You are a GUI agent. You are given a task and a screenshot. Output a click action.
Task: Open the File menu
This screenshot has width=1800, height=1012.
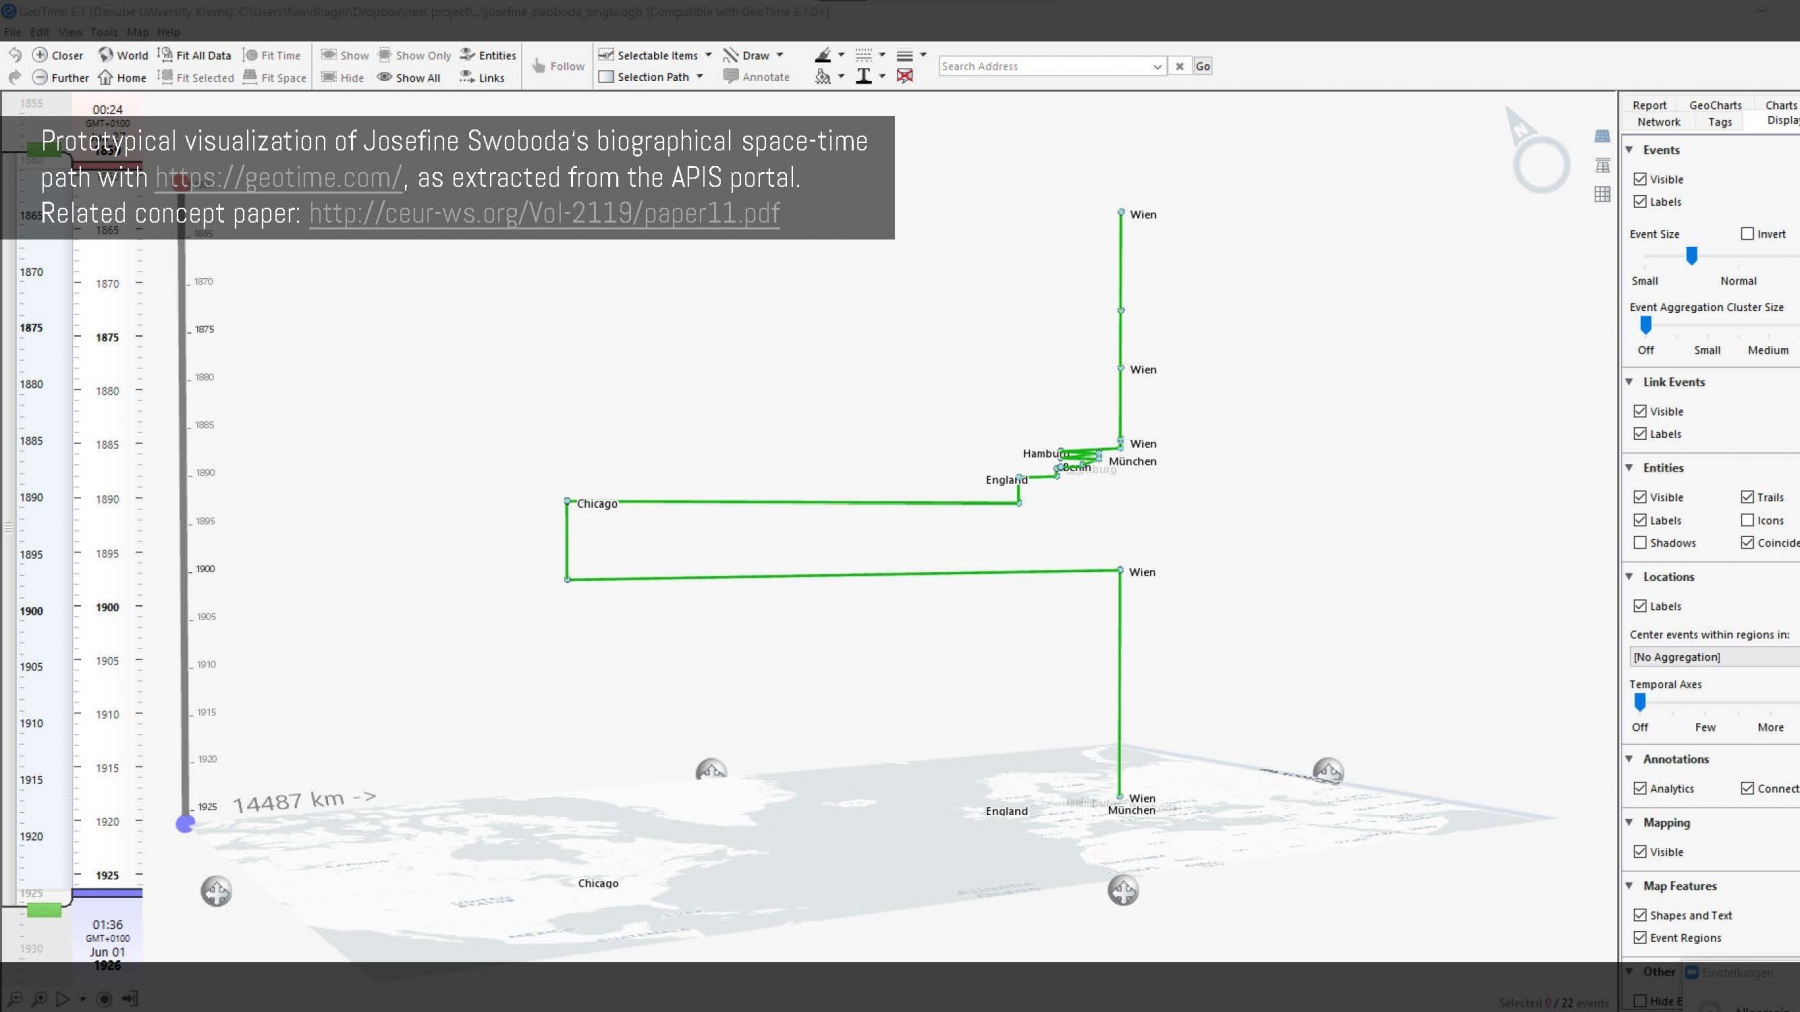(x=12, y=32)
